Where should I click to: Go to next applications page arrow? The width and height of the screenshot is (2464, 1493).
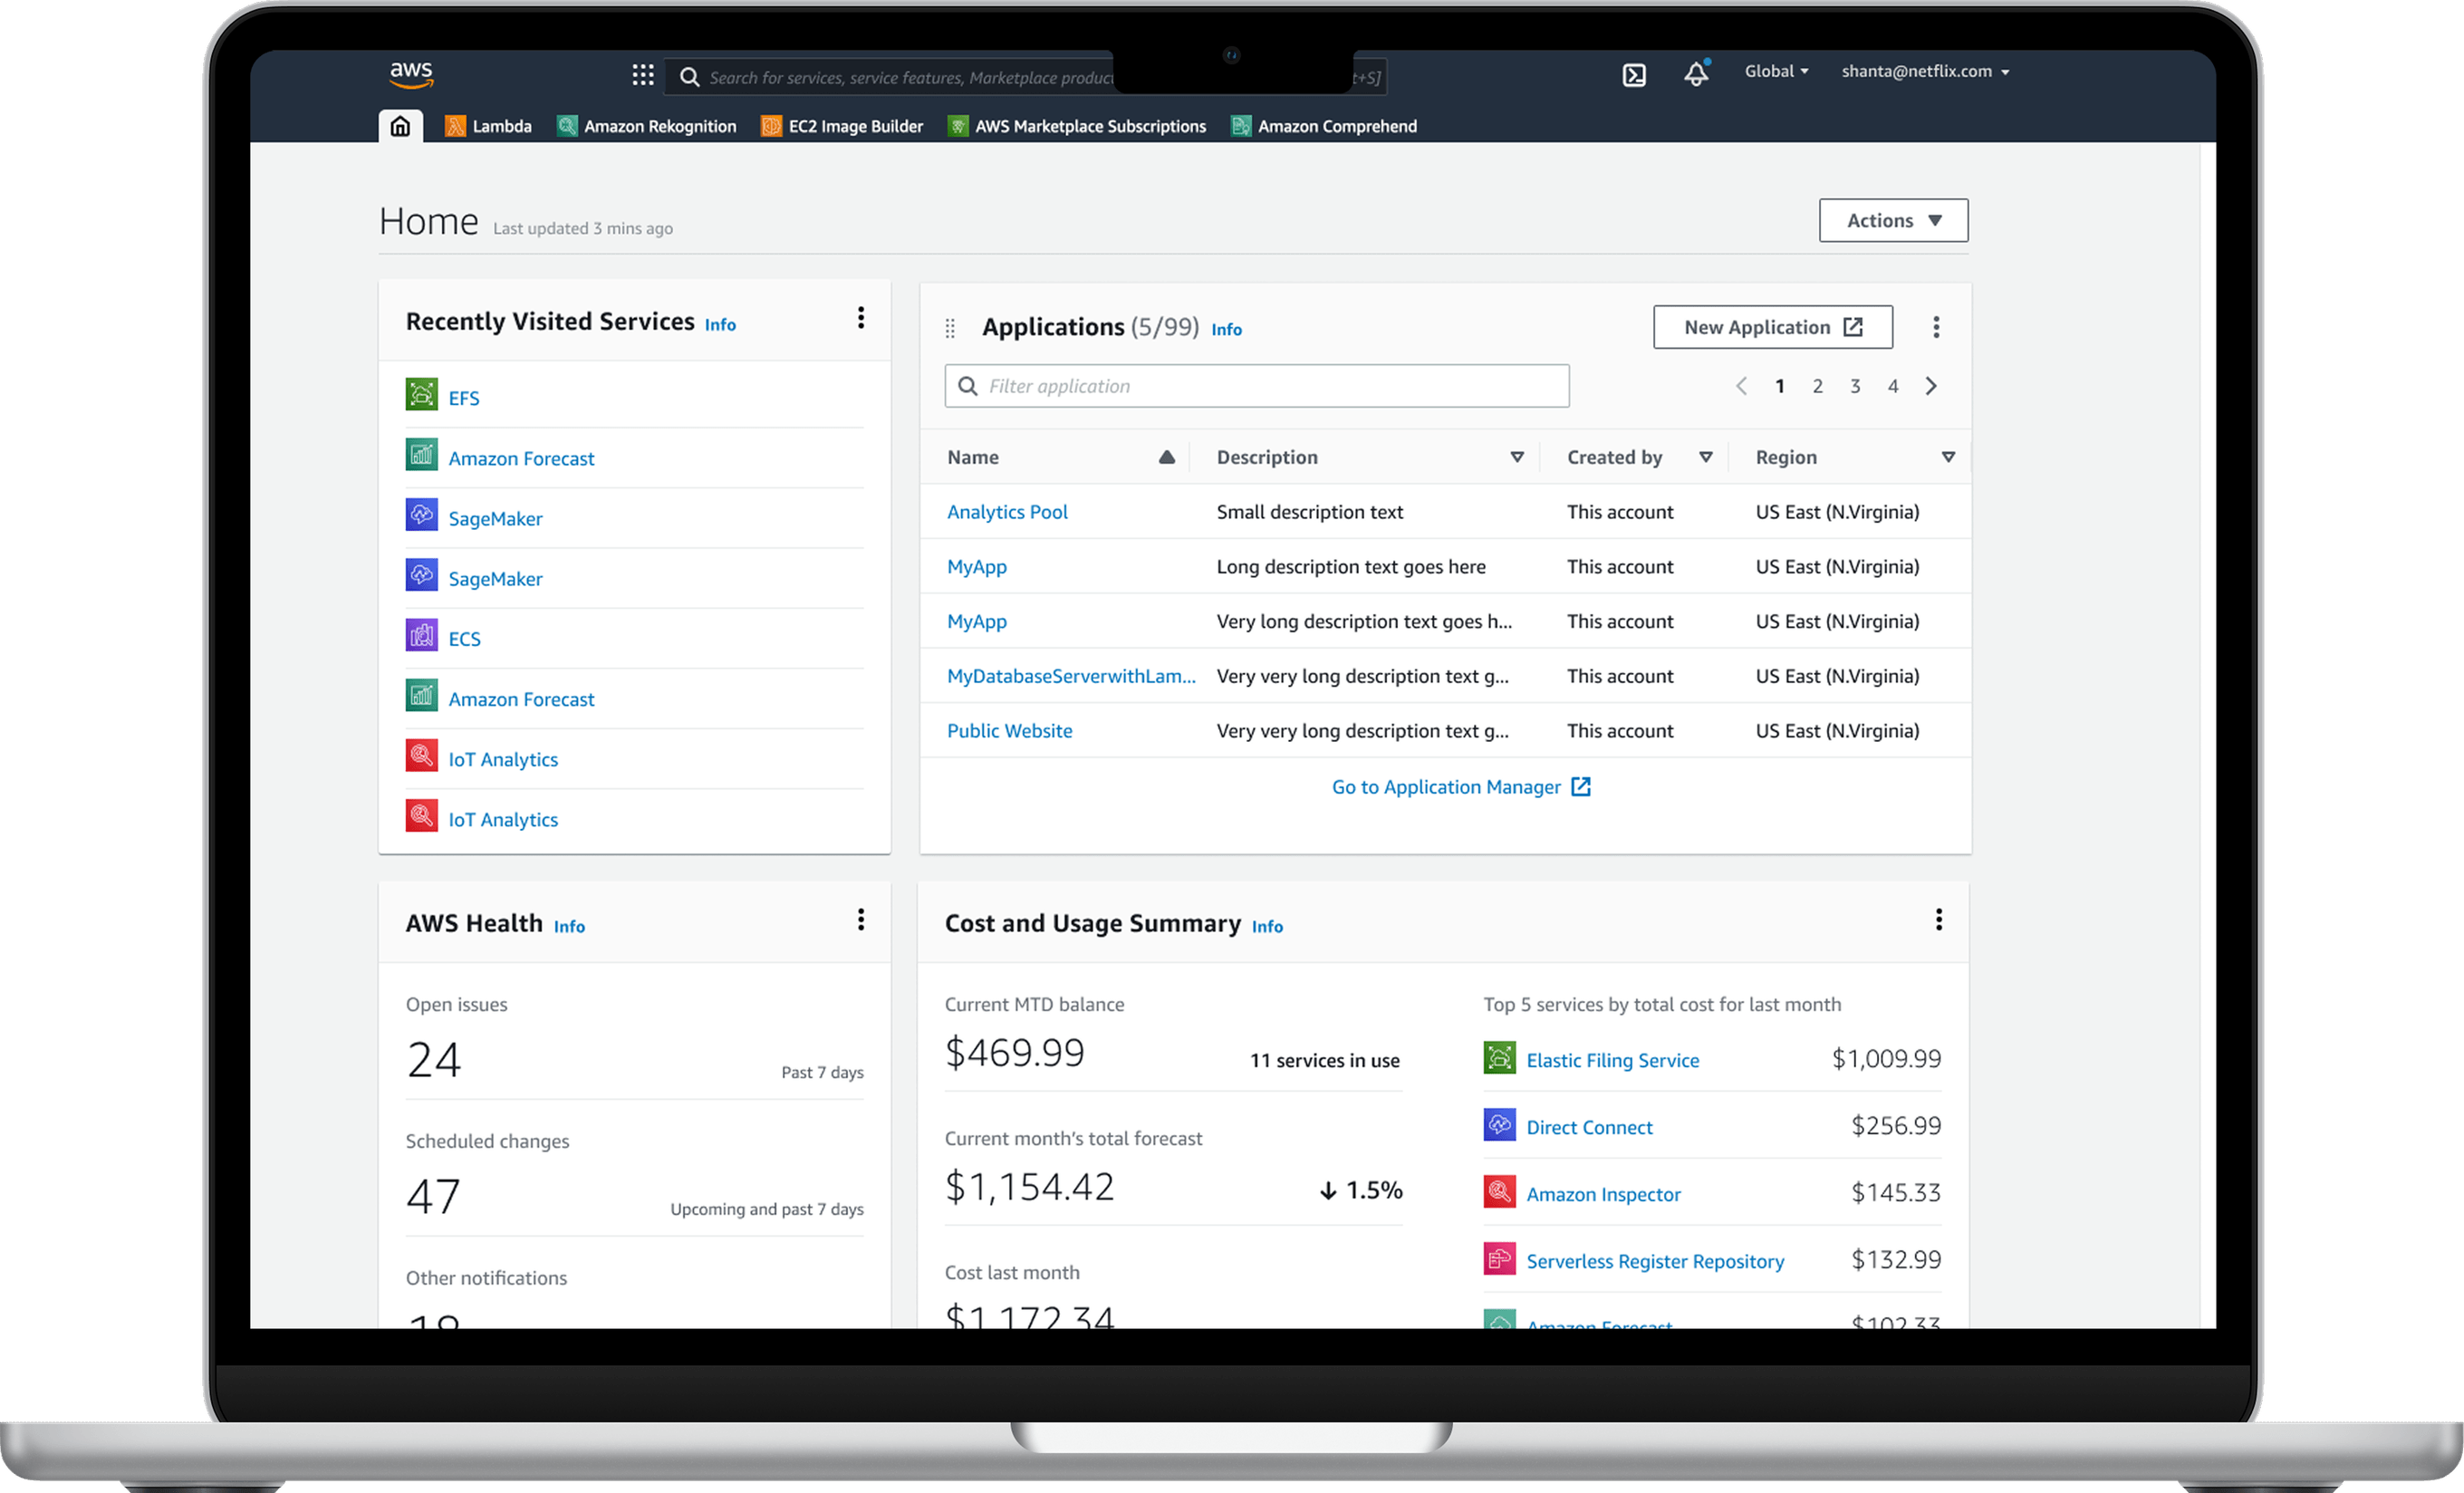click(1931, 386)
